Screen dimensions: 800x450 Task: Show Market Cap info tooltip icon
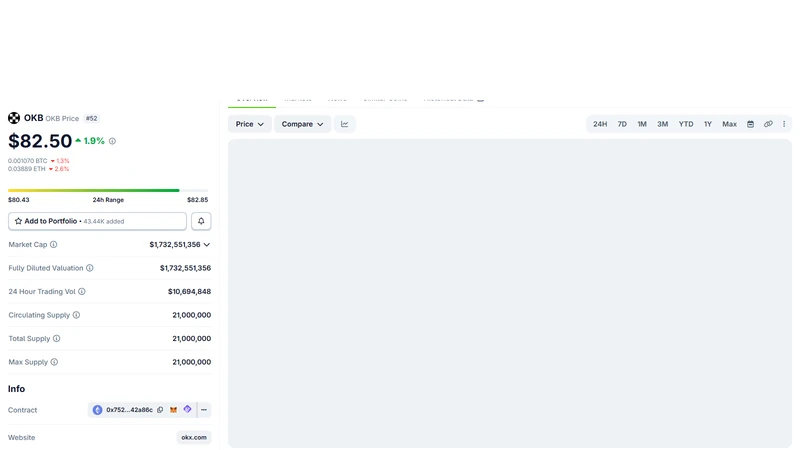[54, 244]
